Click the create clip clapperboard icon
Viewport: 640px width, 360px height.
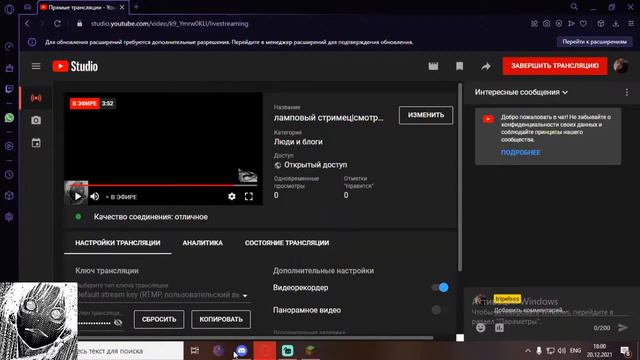pyautogui.click(x=433, y=66)
